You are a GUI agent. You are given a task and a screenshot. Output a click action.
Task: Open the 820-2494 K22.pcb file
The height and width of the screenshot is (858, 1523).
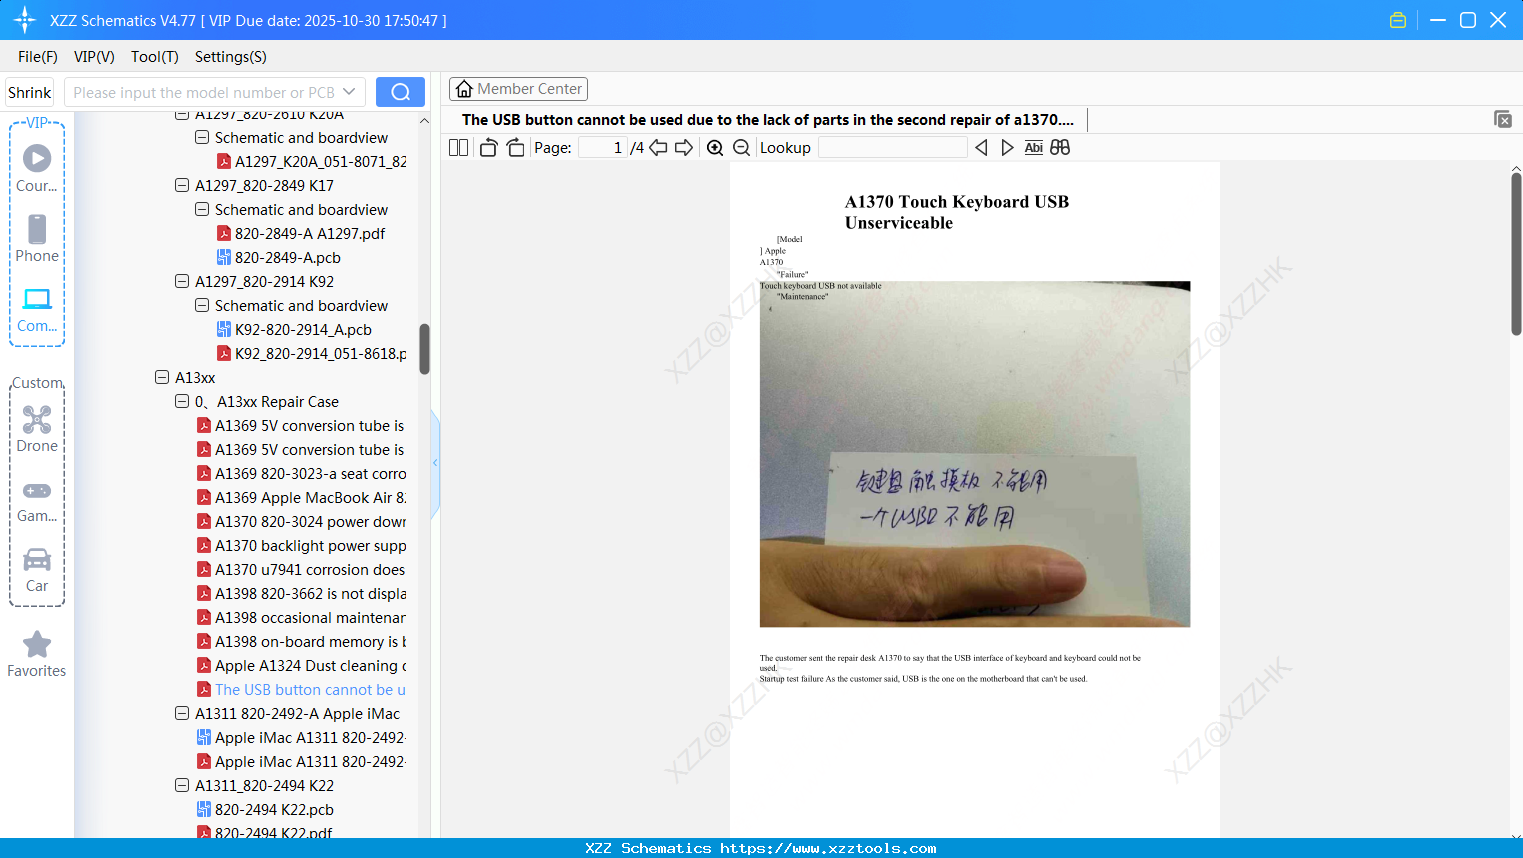[265, 809]
